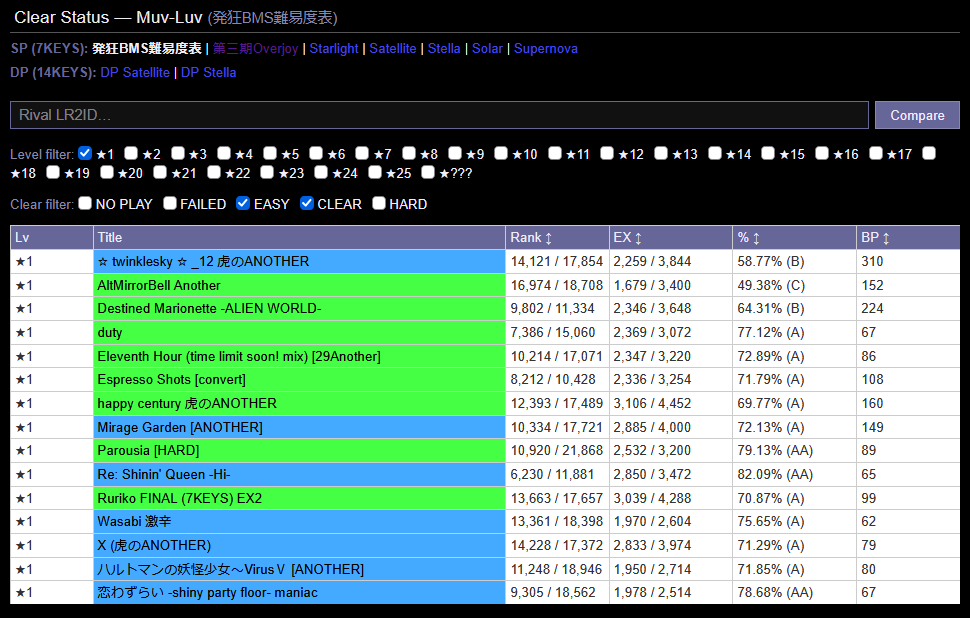Open the Satellite difficulty table
This screenshot has height=618, width=970.
point(393,48)
